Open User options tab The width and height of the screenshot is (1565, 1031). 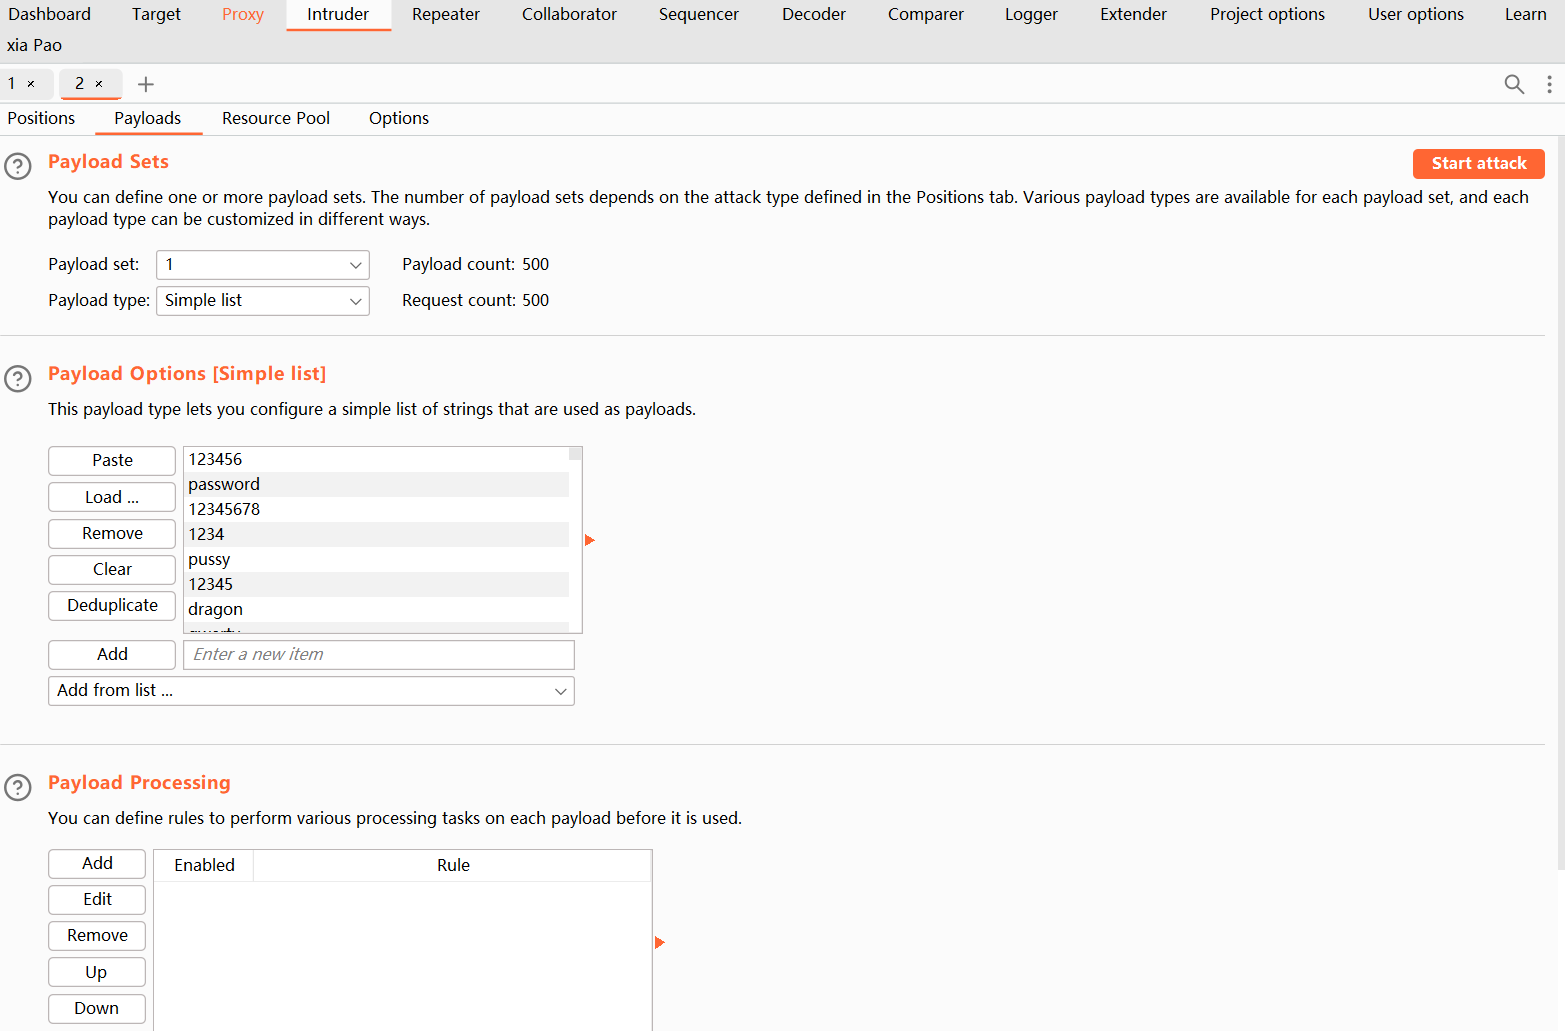1416,14
